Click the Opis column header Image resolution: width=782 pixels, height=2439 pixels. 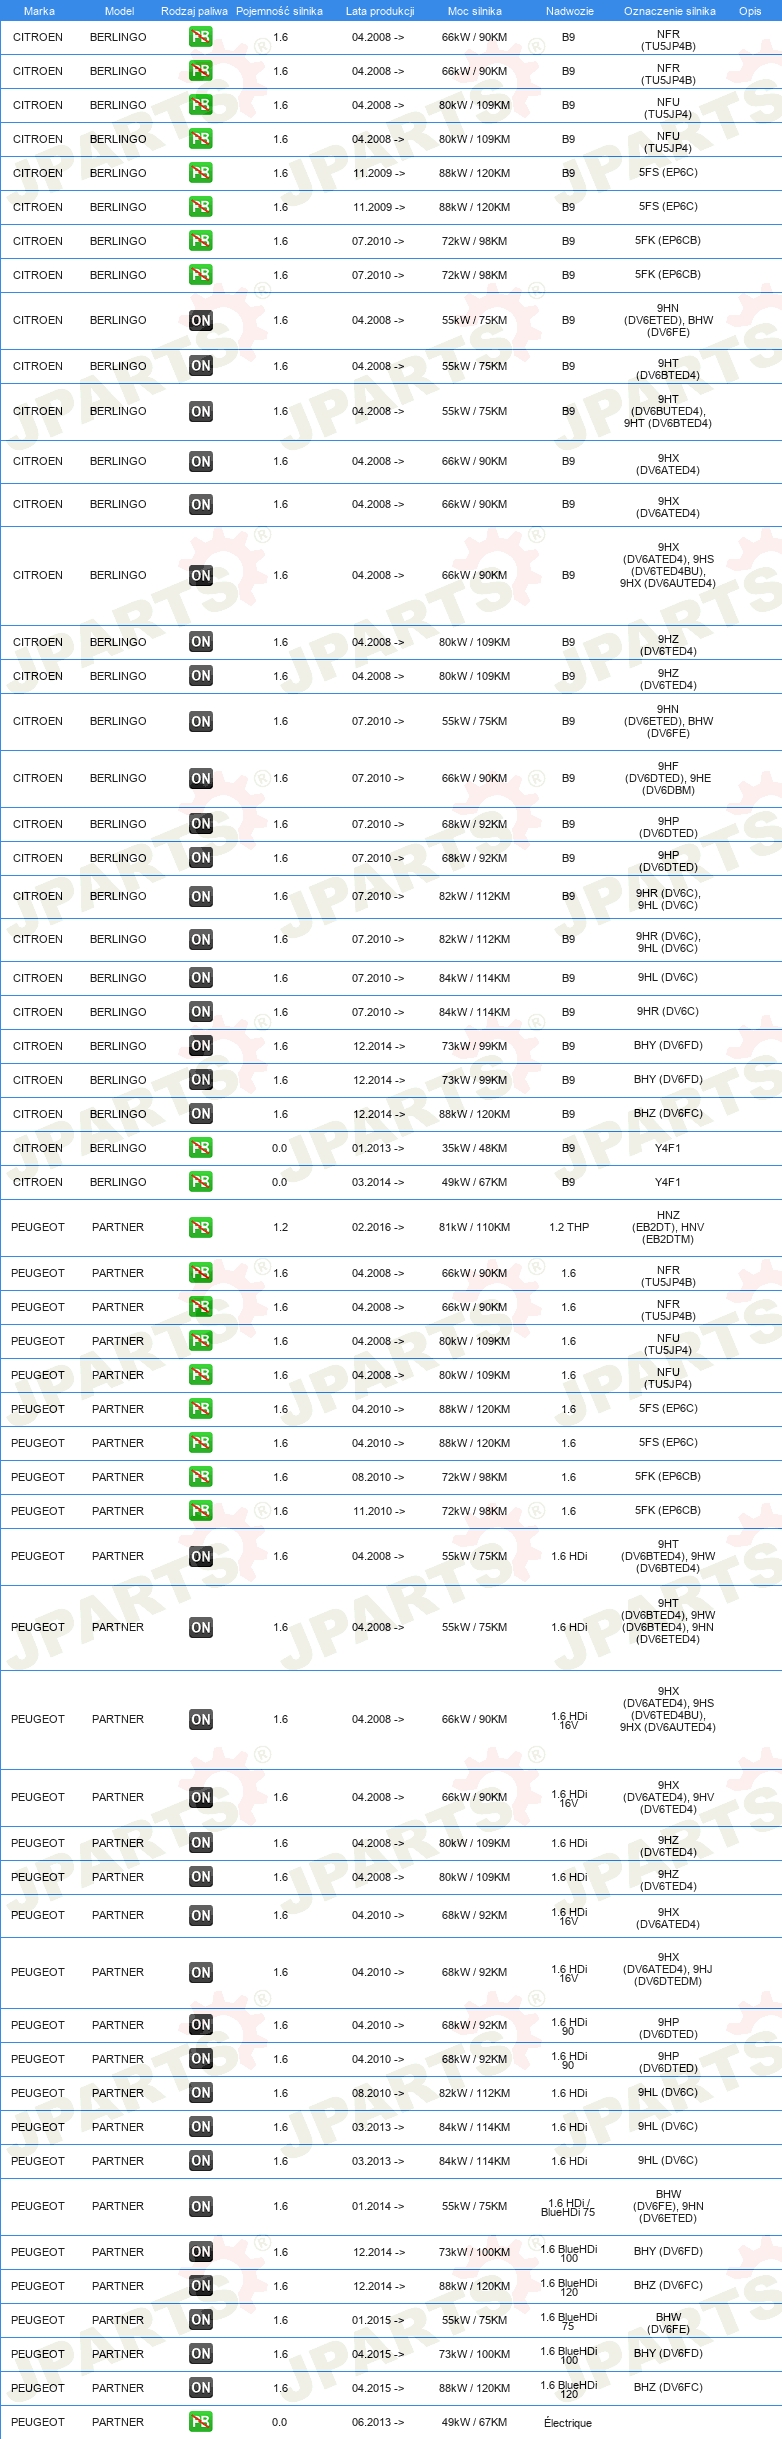750,11
